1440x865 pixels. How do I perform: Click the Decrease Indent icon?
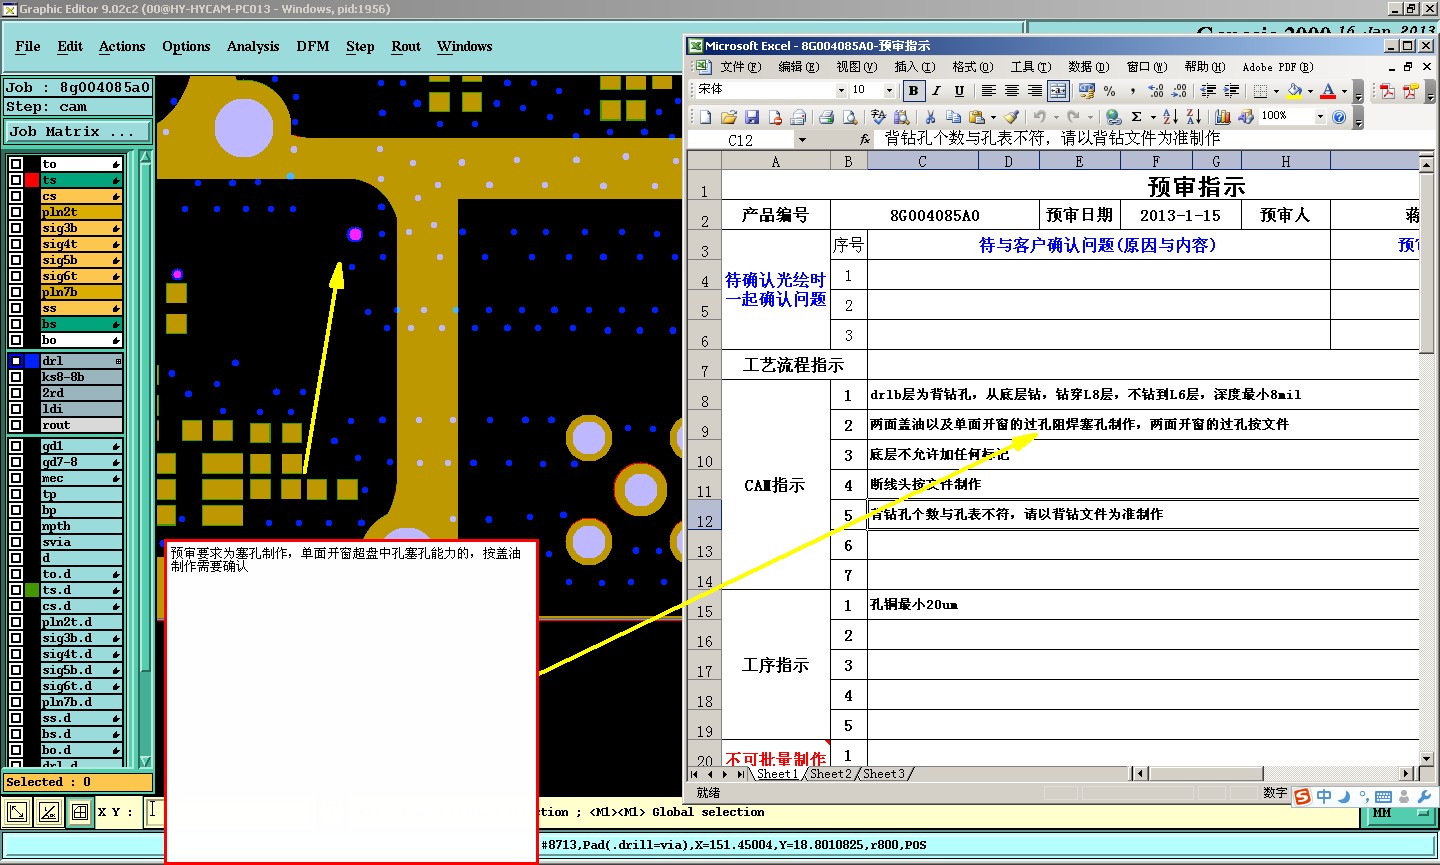tap(1208, 90)
